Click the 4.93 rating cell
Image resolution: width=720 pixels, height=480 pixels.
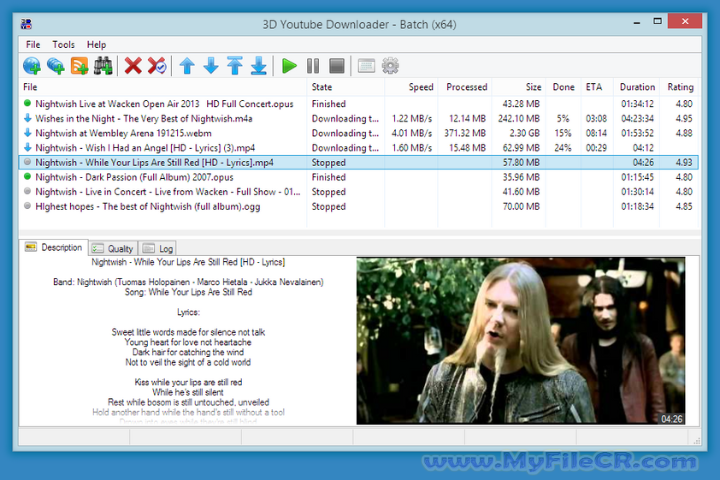684,163
